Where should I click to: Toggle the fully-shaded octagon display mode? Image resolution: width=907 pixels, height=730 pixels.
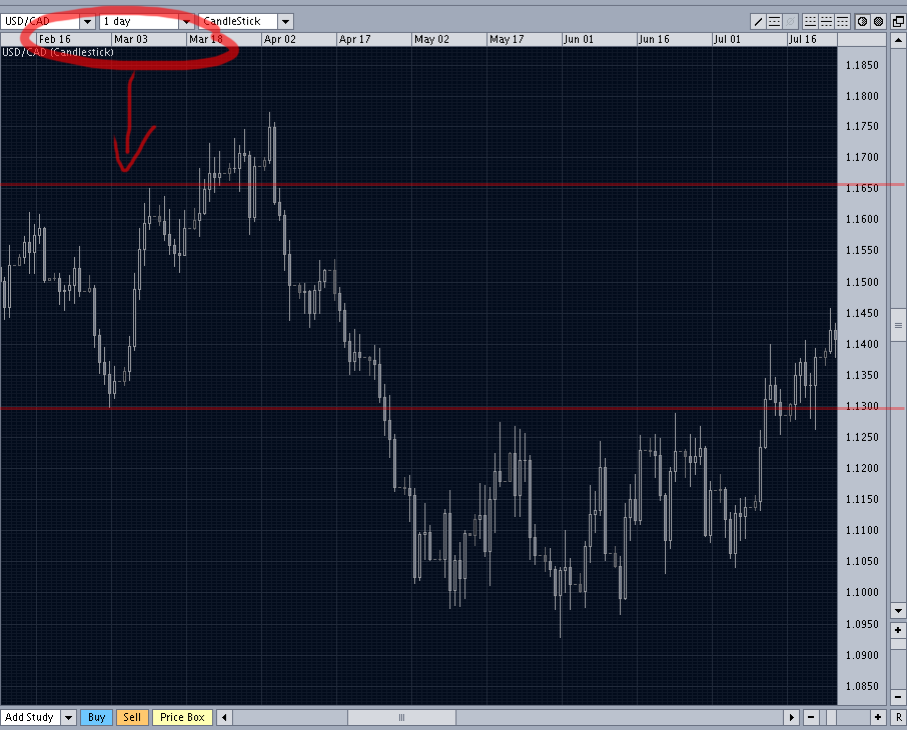(879, 22)
